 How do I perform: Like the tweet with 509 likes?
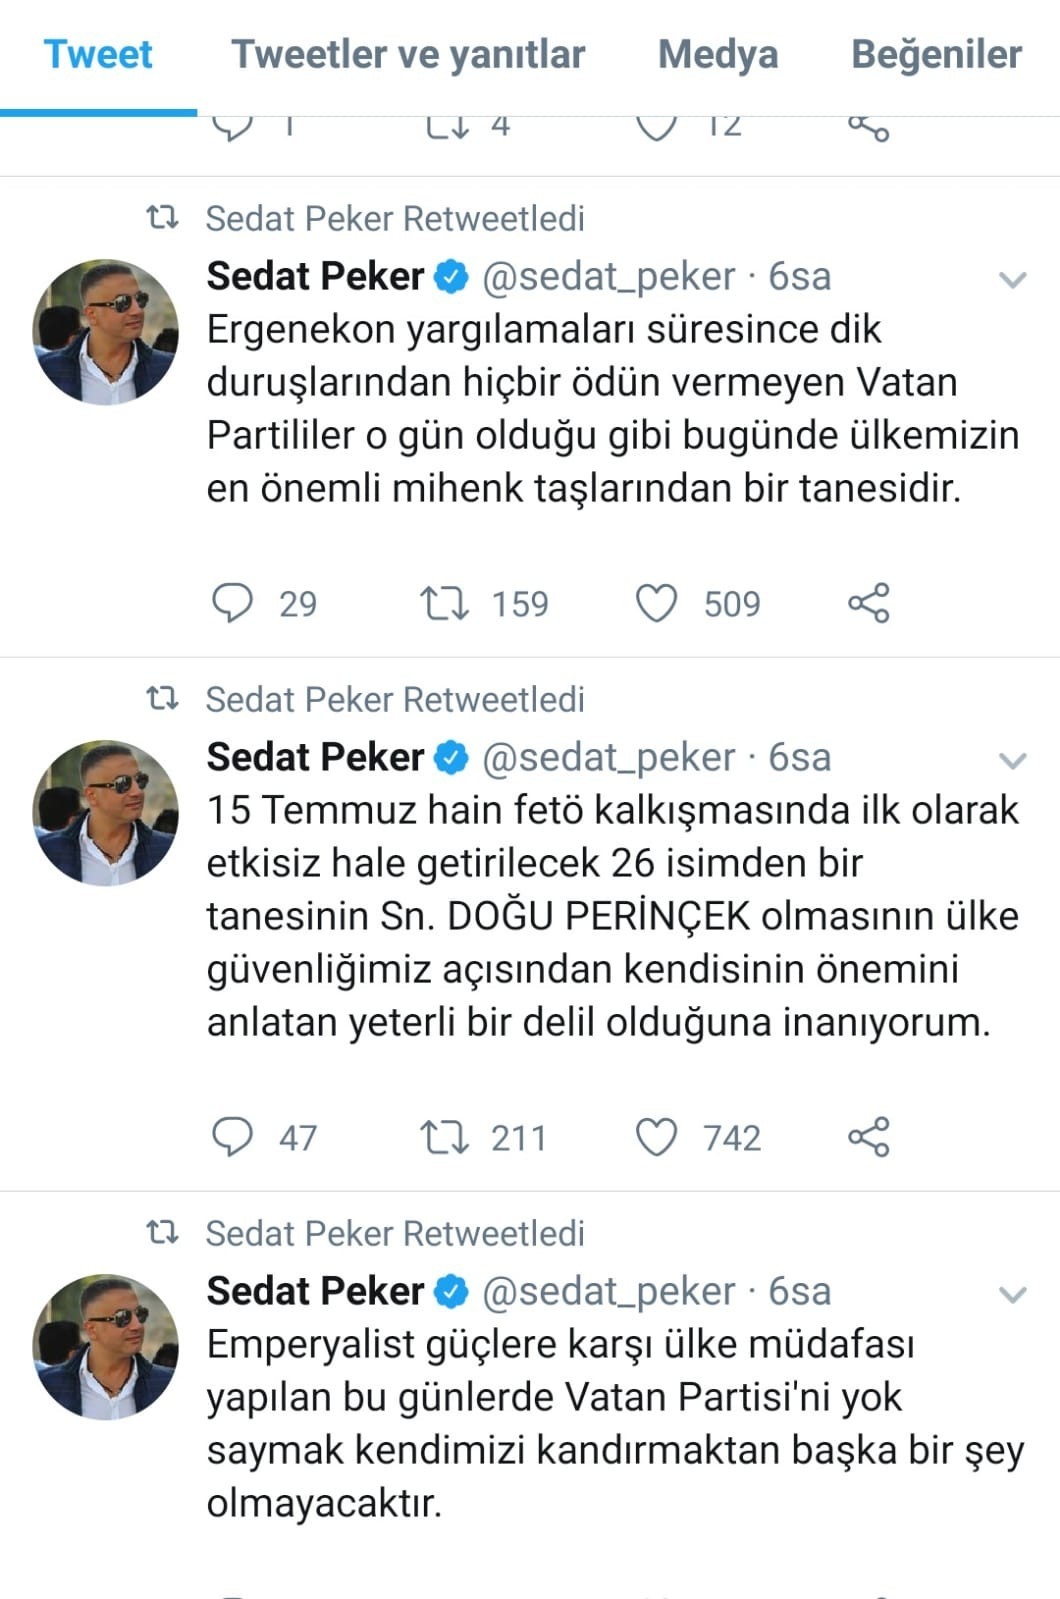point(657,603)
